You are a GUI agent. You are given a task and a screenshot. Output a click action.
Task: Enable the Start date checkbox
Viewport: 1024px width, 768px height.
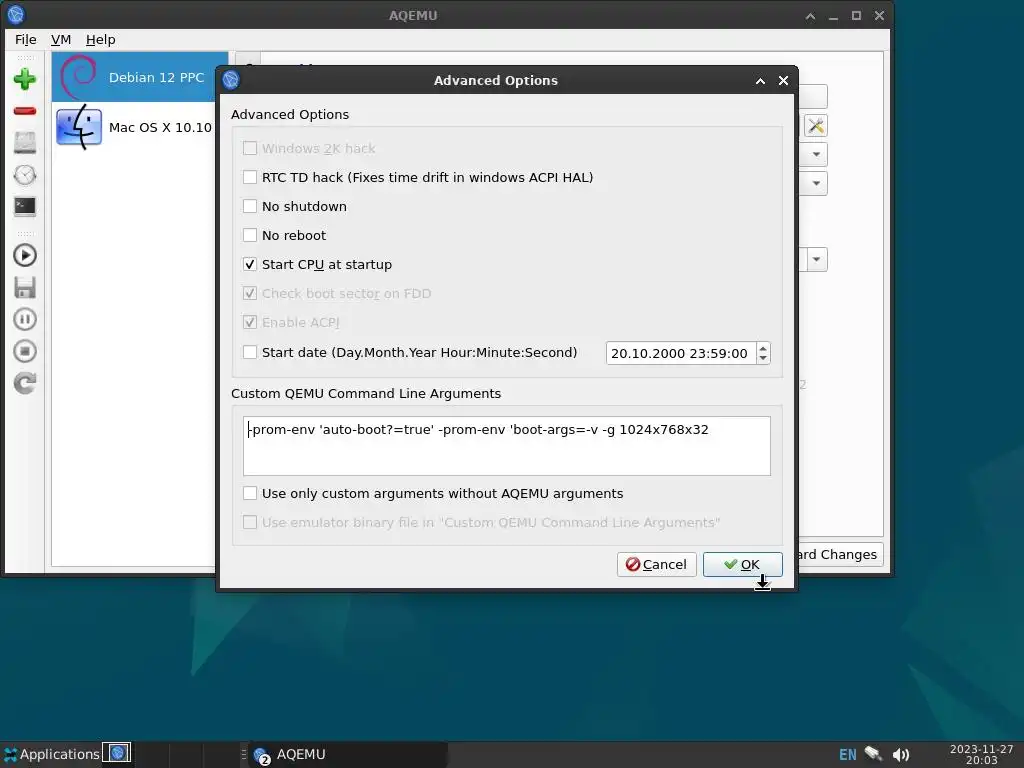(x=249, y=353)
